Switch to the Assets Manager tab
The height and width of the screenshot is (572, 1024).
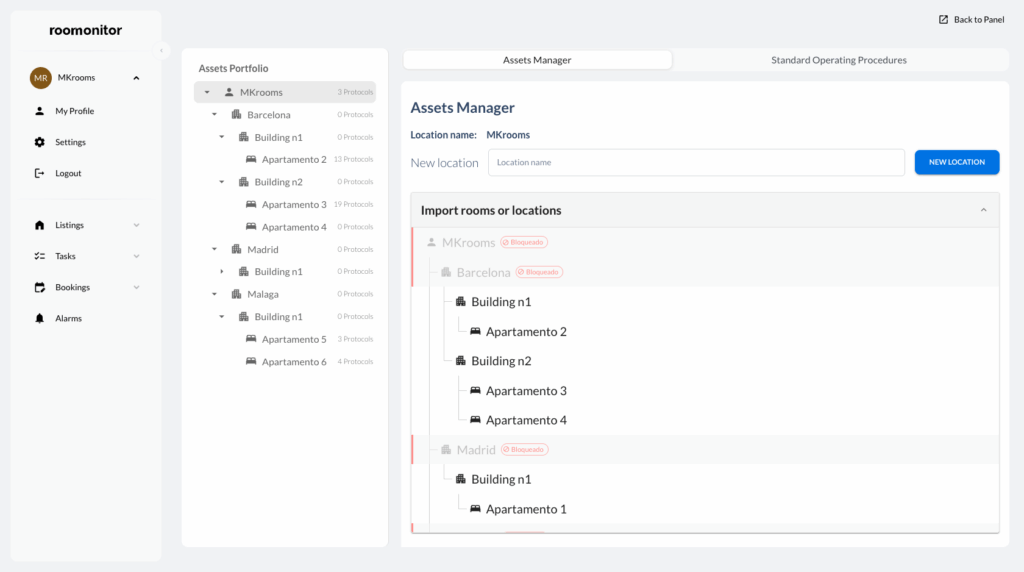pyautogui.click(x=537, y=60)
